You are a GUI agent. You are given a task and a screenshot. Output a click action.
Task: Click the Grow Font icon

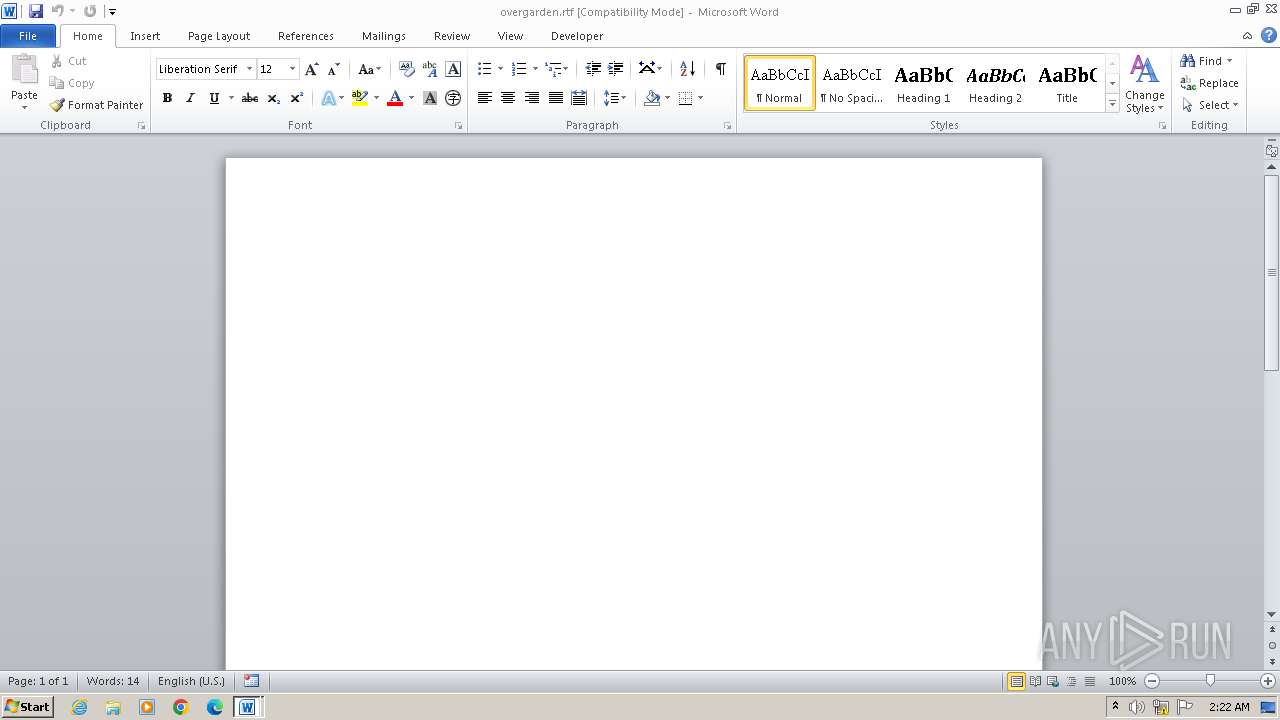click(x=312, y=69)
